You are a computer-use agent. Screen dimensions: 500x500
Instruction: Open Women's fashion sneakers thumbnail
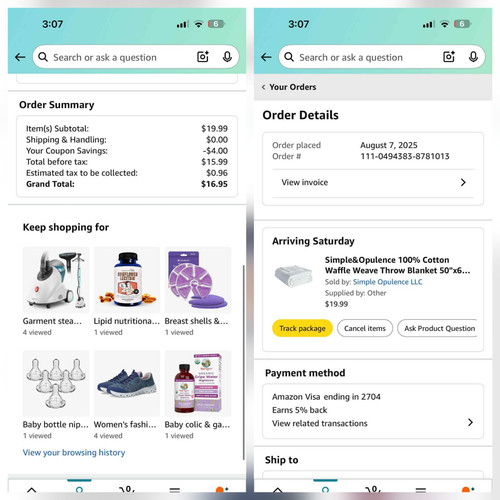pyautogui.click(x=127, y=383)
